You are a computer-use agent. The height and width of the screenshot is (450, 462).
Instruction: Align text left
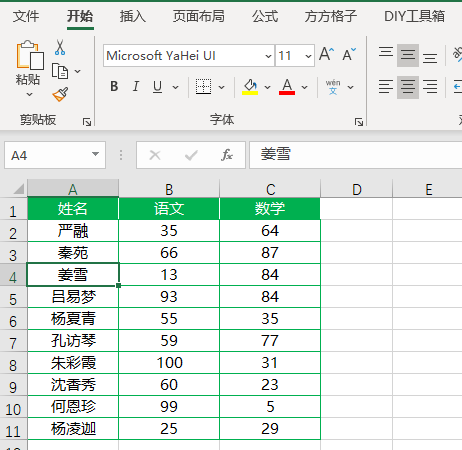click(x=386, y=87)
